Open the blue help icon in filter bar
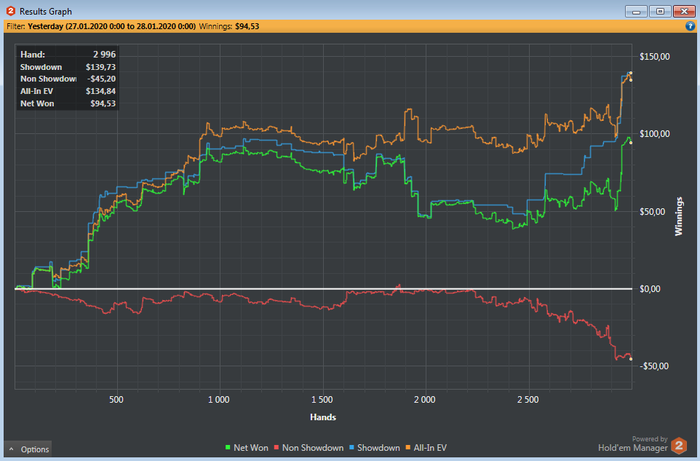Screen dimensions: 700x461 pyautogui.click(x=690, y=26)
